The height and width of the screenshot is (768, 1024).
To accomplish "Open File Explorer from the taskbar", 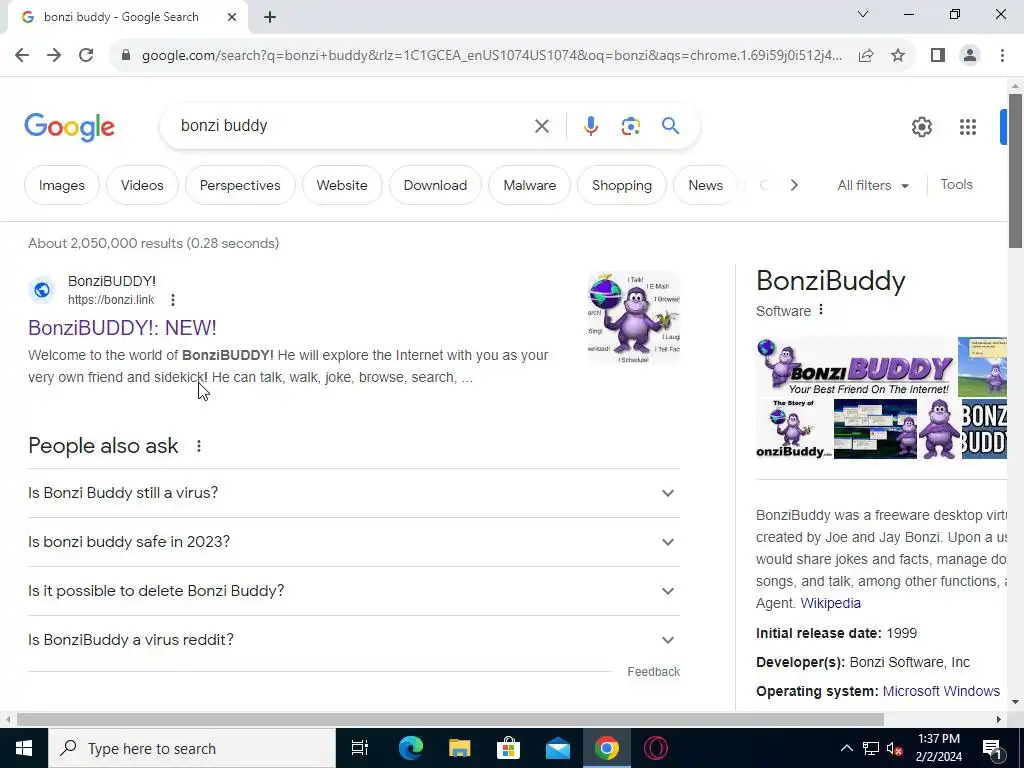I will tap(459, 748).
